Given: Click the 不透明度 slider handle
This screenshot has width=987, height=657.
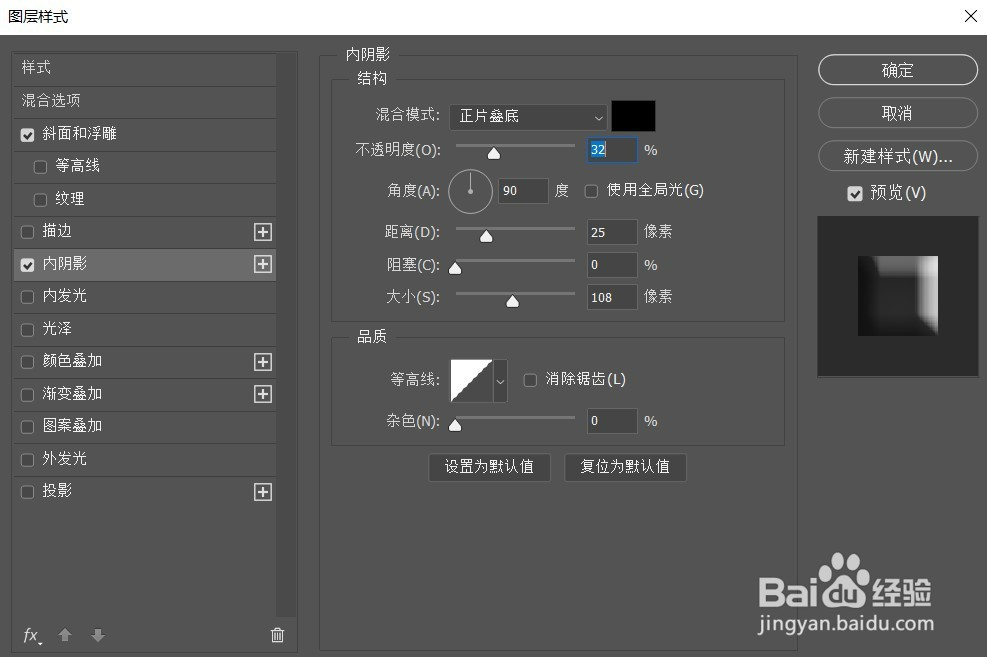Looking at the screenshot, I should [x=494, y=154].
